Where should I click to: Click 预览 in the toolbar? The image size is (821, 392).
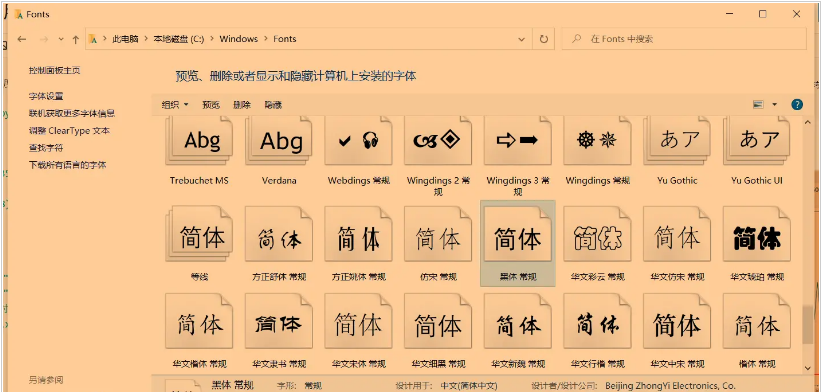211,105
